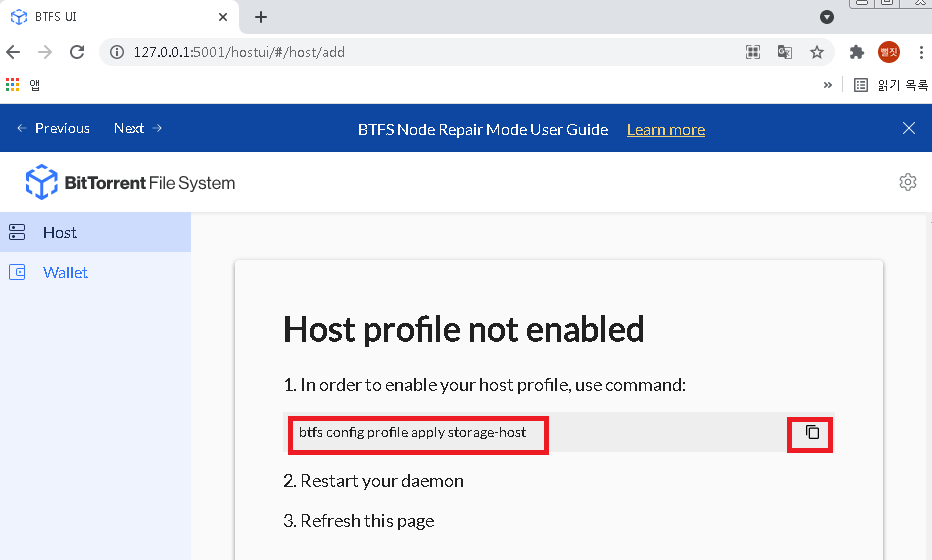The image size is (932, 560).
Task: Open the Host sidebar section
Action: [95, 232]
